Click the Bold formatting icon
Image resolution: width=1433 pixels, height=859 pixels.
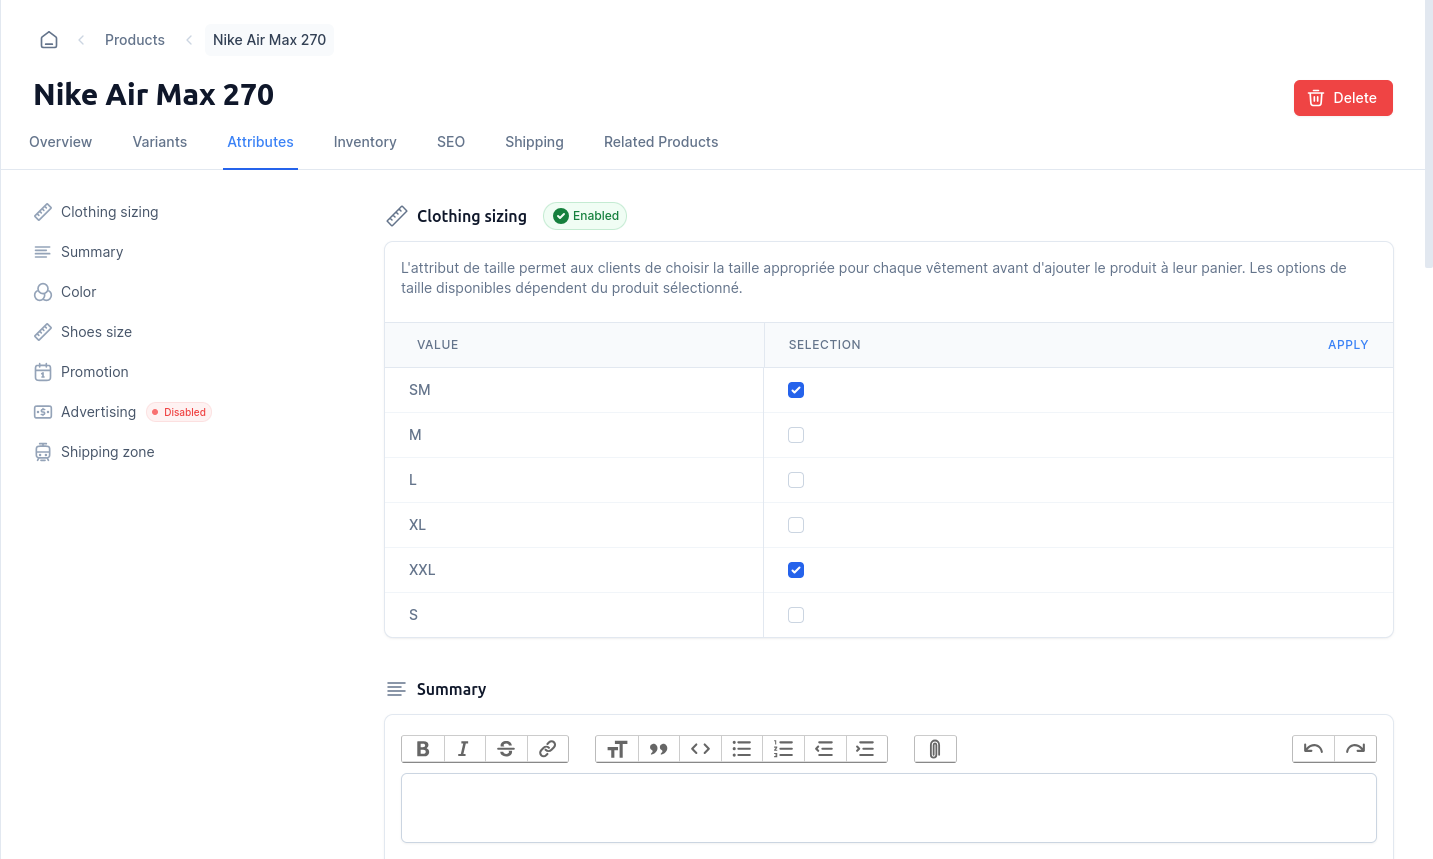[423, 749]
